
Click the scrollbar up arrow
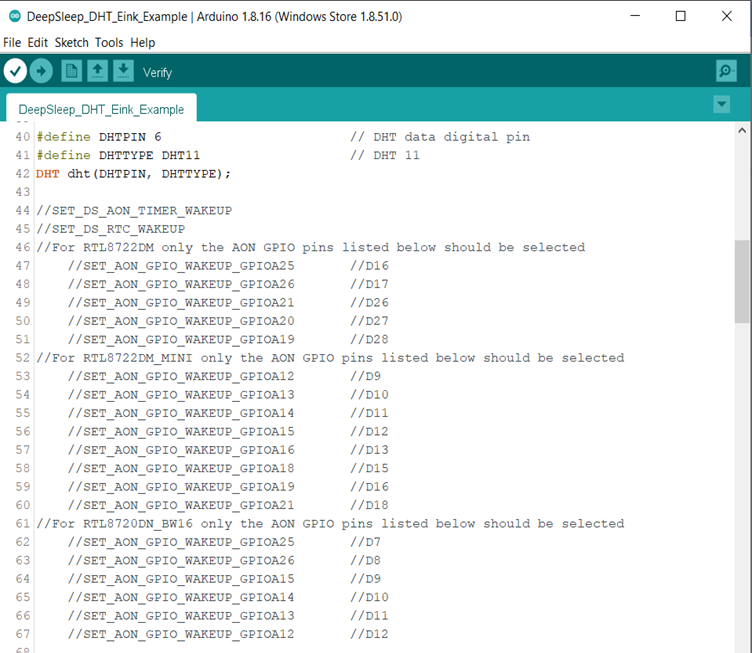pos(742,130)
